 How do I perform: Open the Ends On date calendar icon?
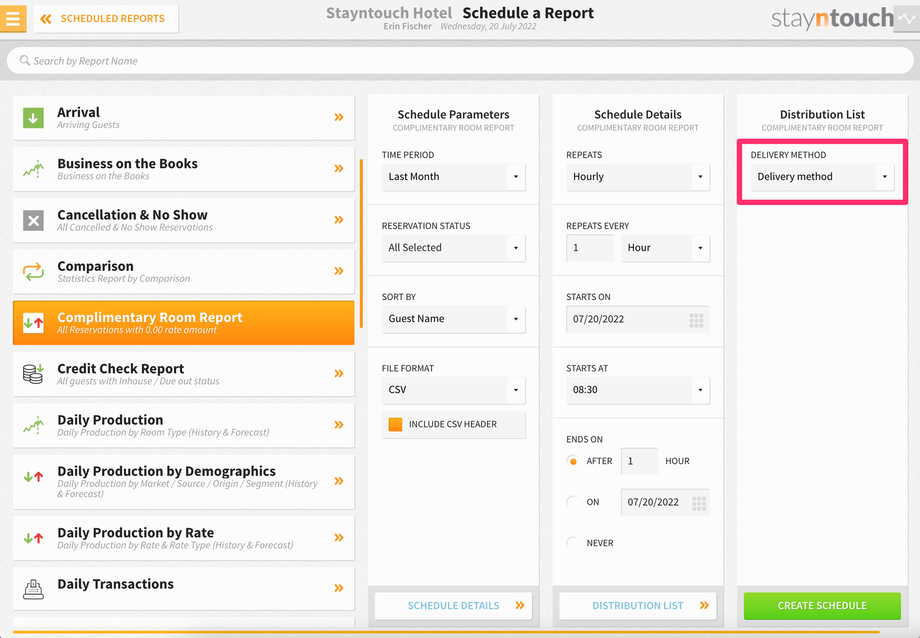[x=699, y=503]
